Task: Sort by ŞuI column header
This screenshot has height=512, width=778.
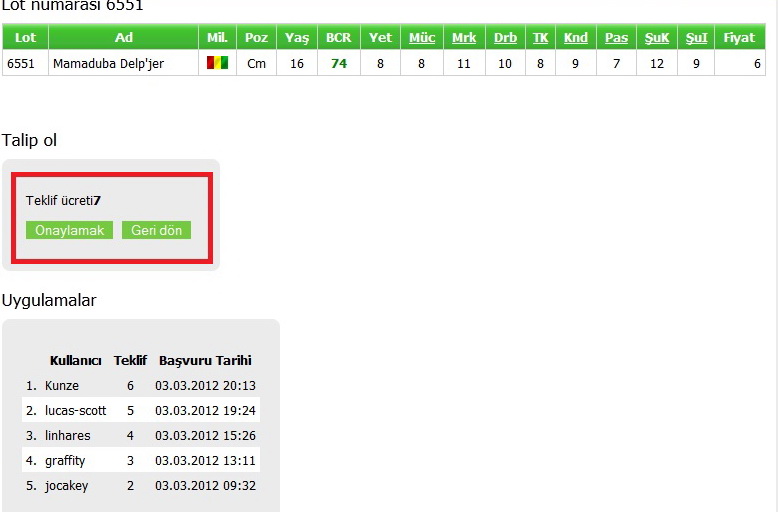Action: coord(696,38)
